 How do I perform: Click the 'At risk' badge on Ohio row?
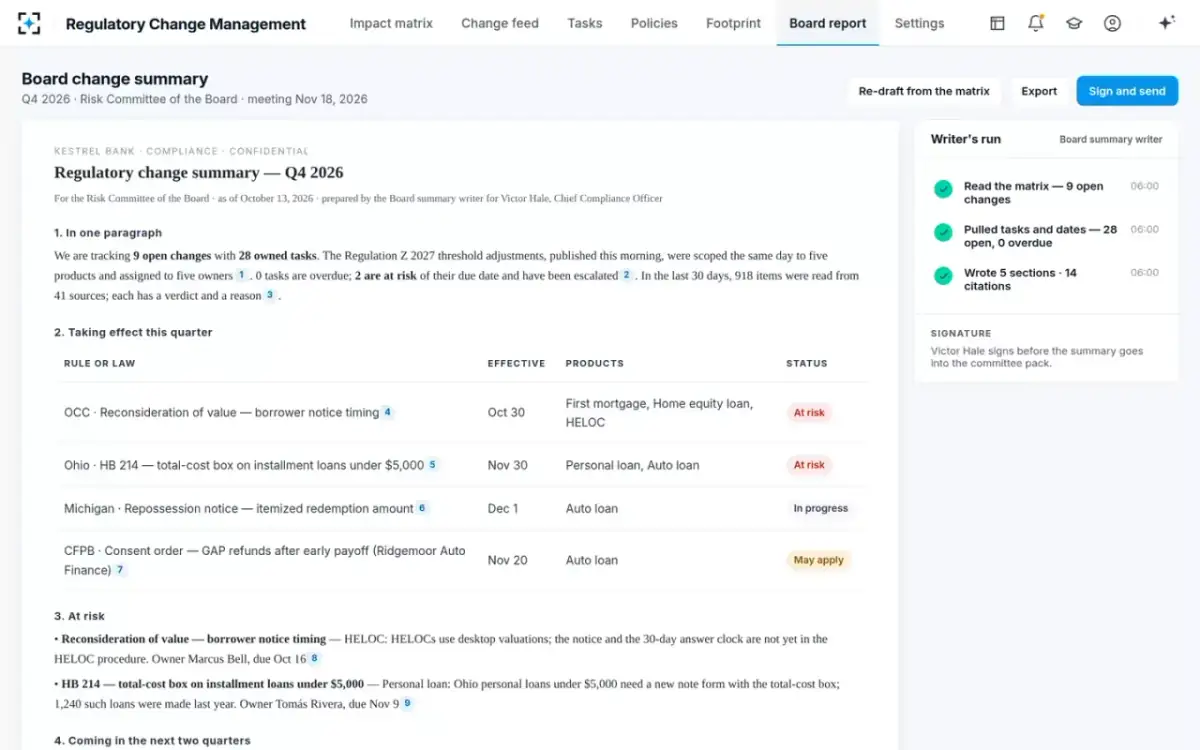click(809, 465)
